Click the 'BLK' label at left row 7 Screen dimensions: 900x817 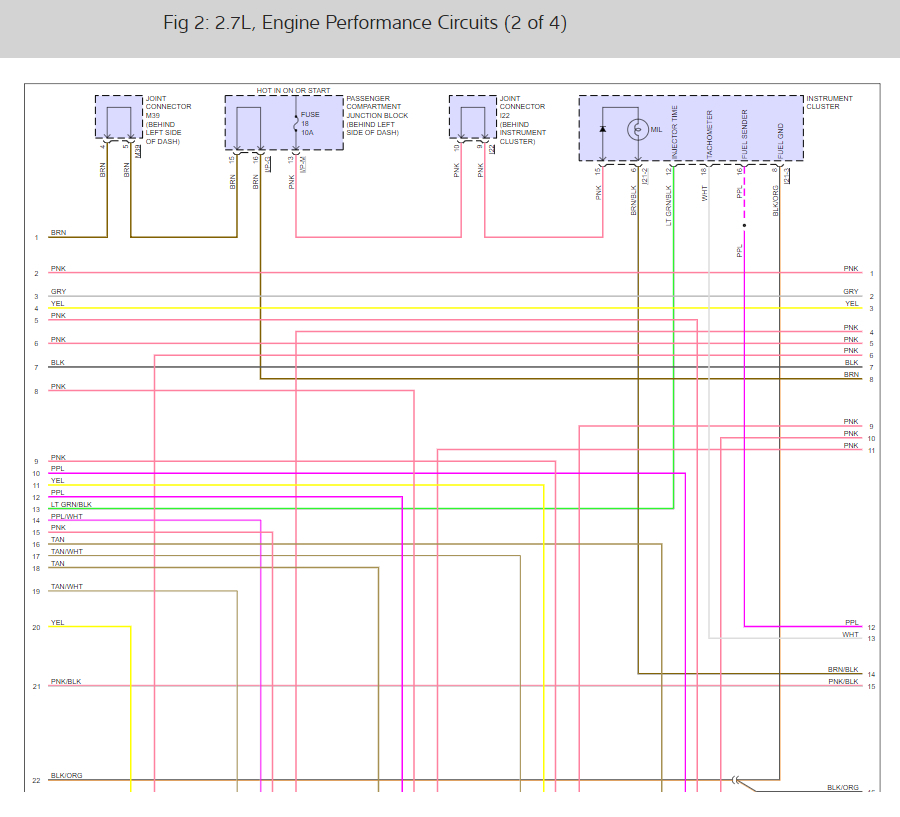click(x=57, y=363)
